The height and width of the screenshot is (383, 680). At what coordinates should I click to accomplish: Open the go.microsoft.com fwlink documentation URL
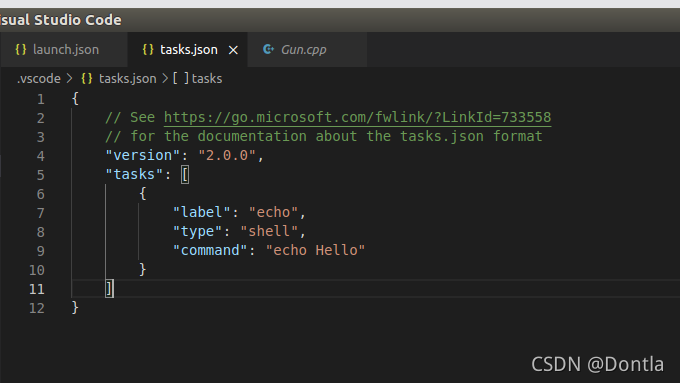[x=357, y=118]
